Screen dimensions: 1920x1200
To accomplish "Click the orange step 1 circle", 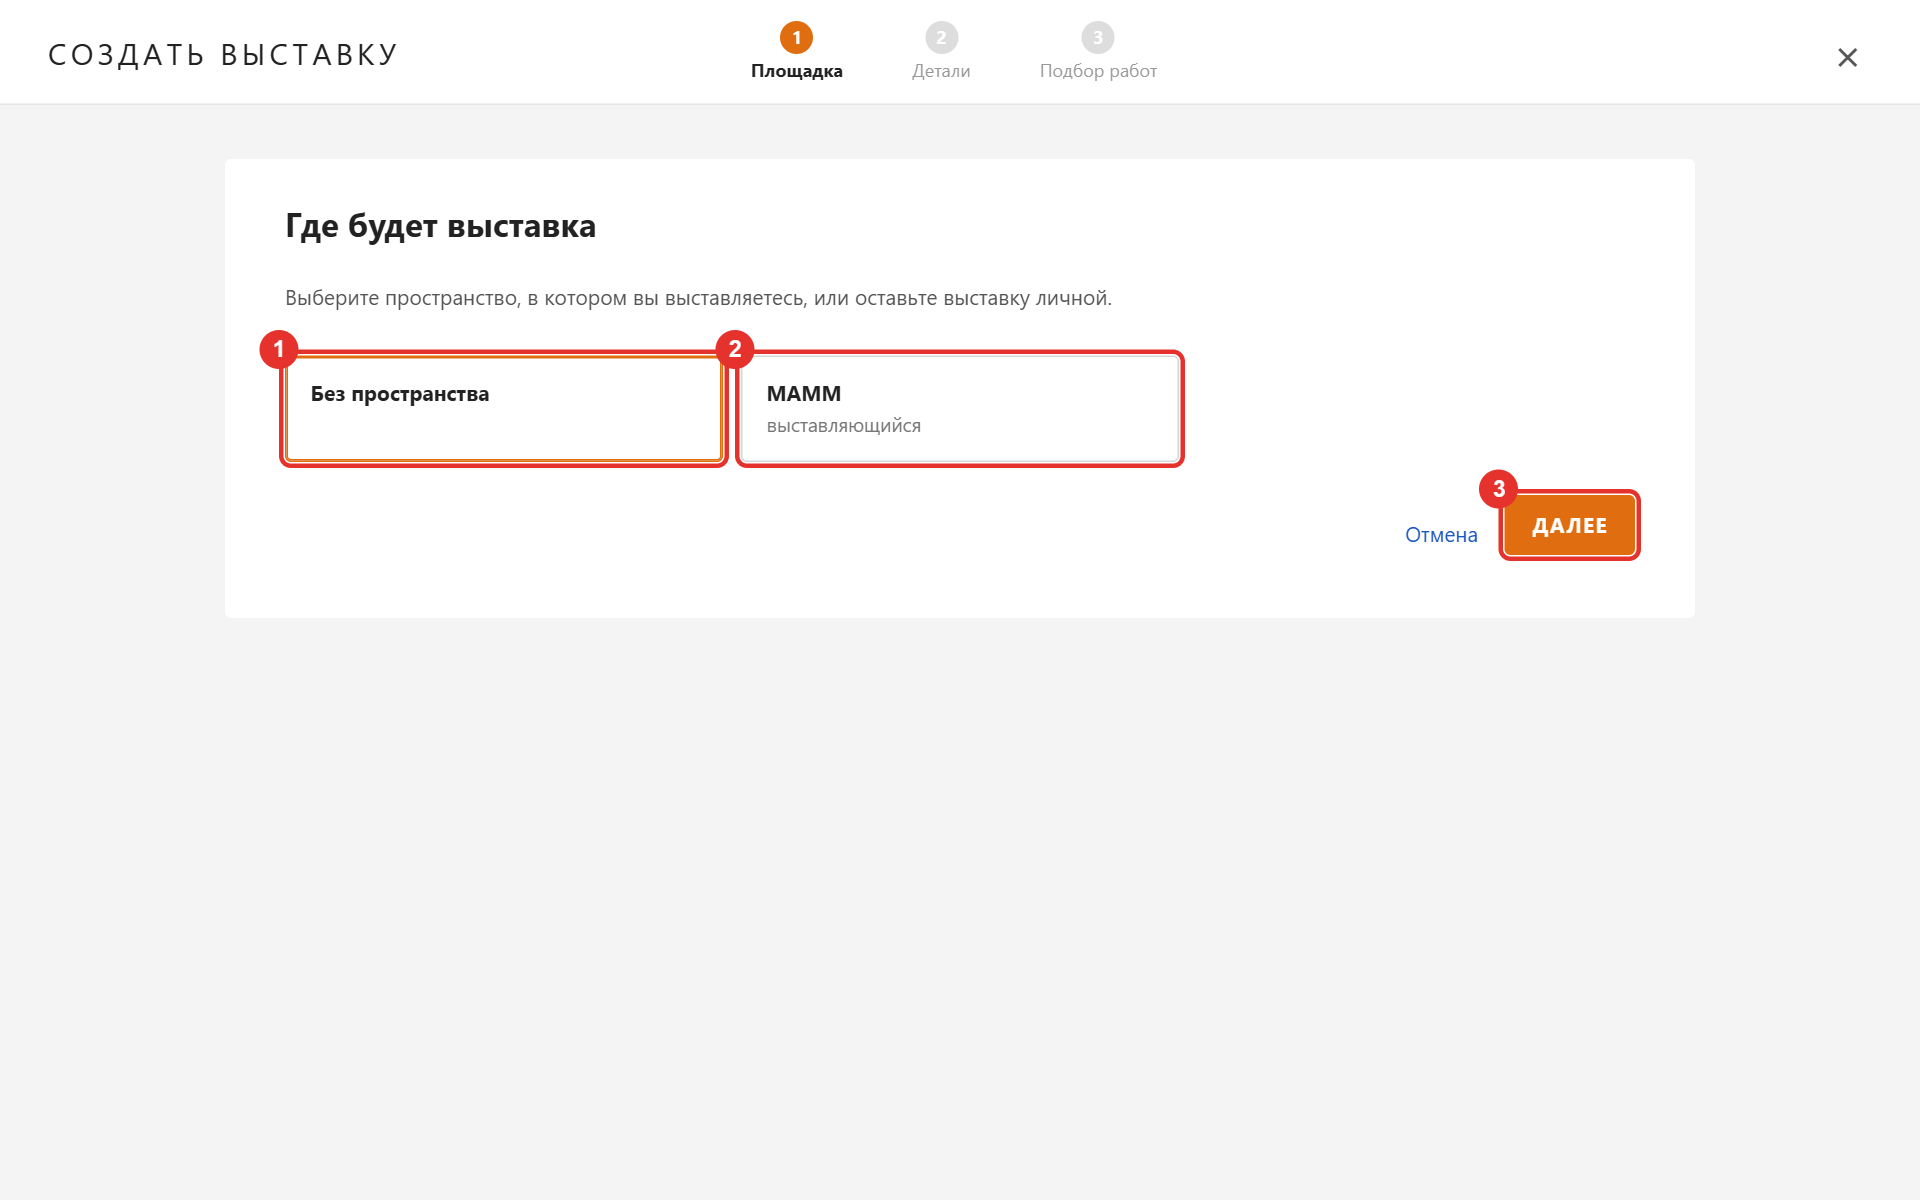I will point(796,38).
